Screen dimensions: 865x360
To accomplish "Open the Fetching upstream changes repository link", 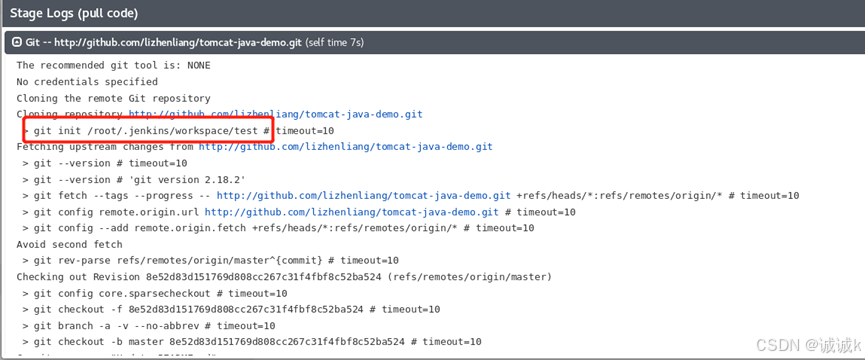I will tap(345, 147).
